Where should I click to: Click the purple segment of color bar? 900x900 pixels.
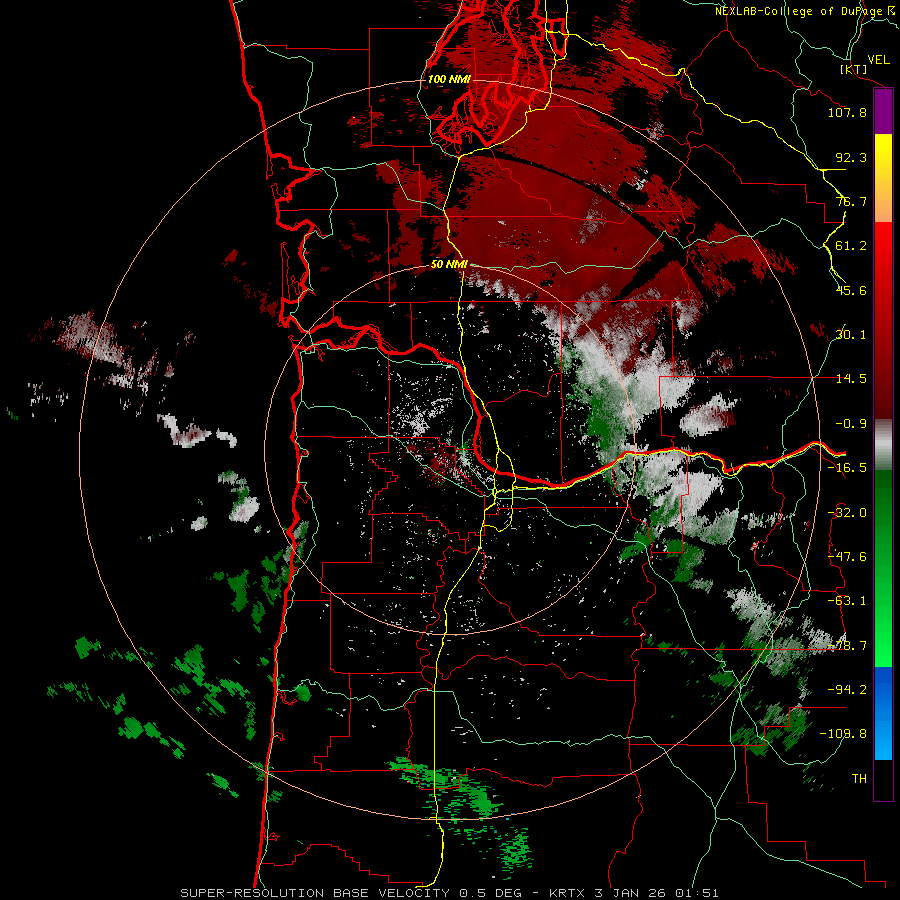pyautogui.click(x=883, y=112)
